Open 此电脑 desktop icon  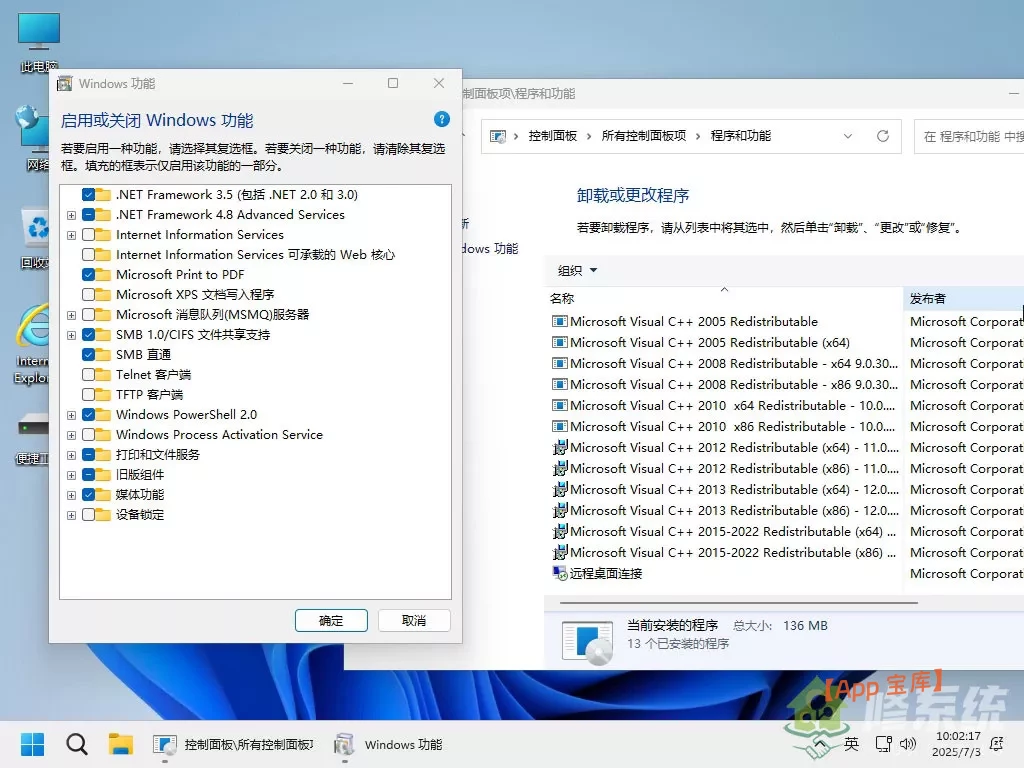tap(38, 30)
